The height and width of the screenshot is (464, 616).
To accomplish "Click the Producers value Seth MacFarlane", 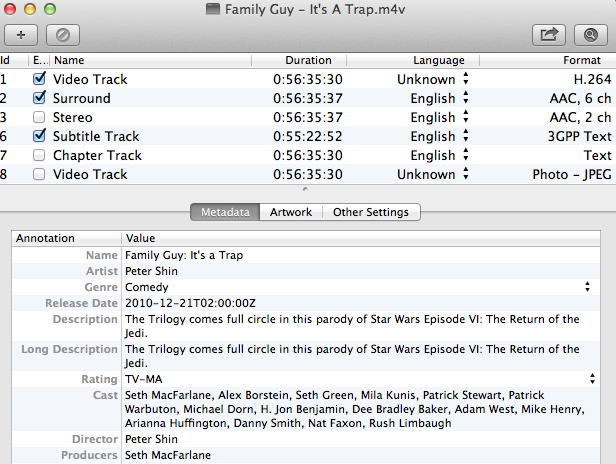I will point(168,455).
